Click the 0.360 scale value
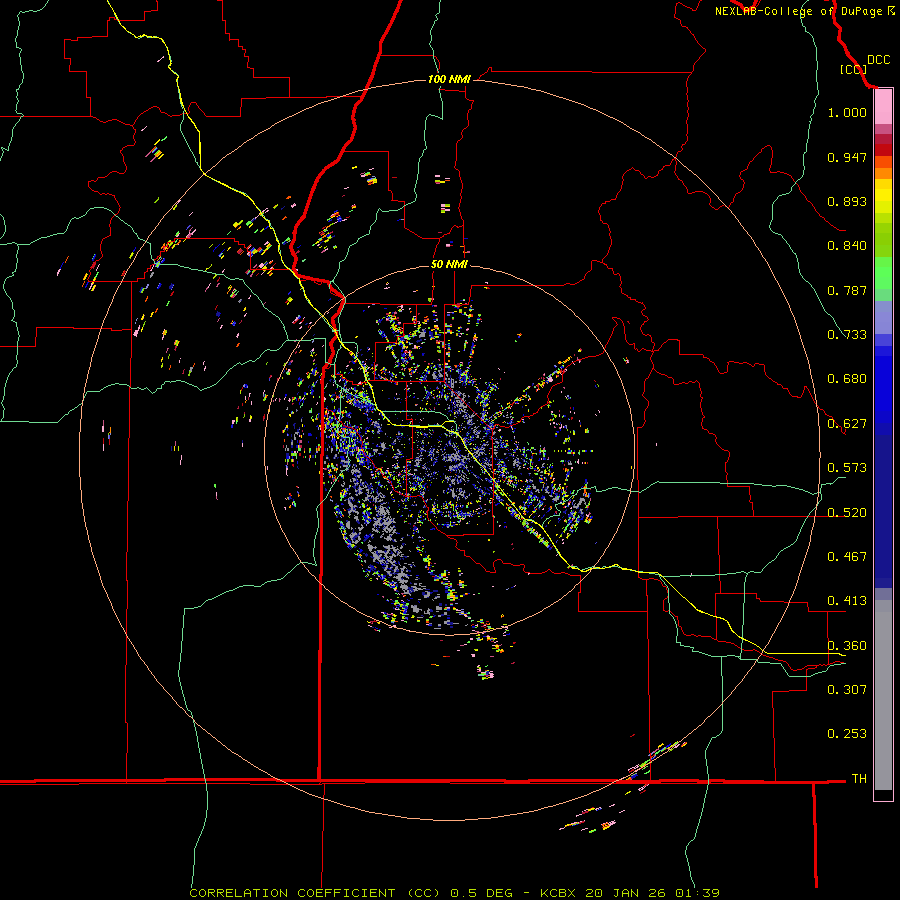 (847, 646)
